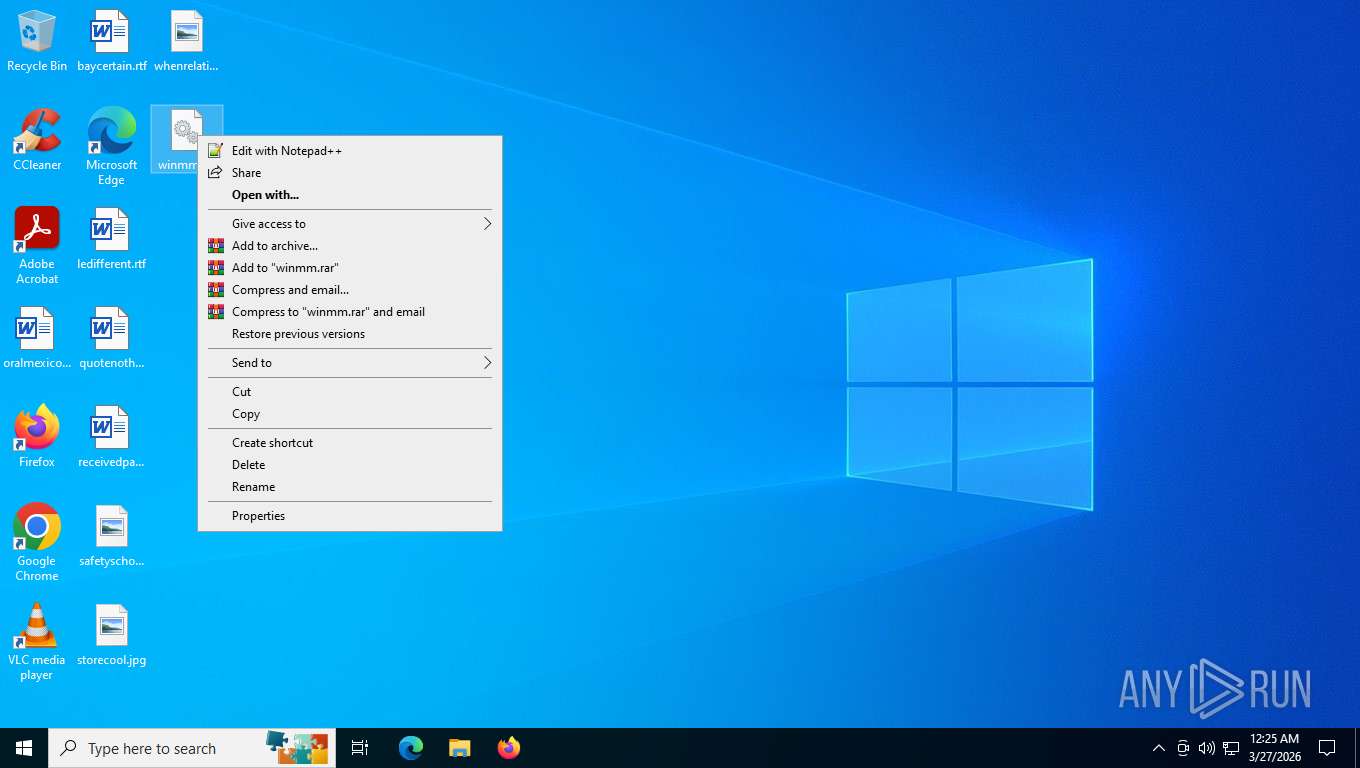
Task: Open File Explorer from the taskbar
Action: 459,748
